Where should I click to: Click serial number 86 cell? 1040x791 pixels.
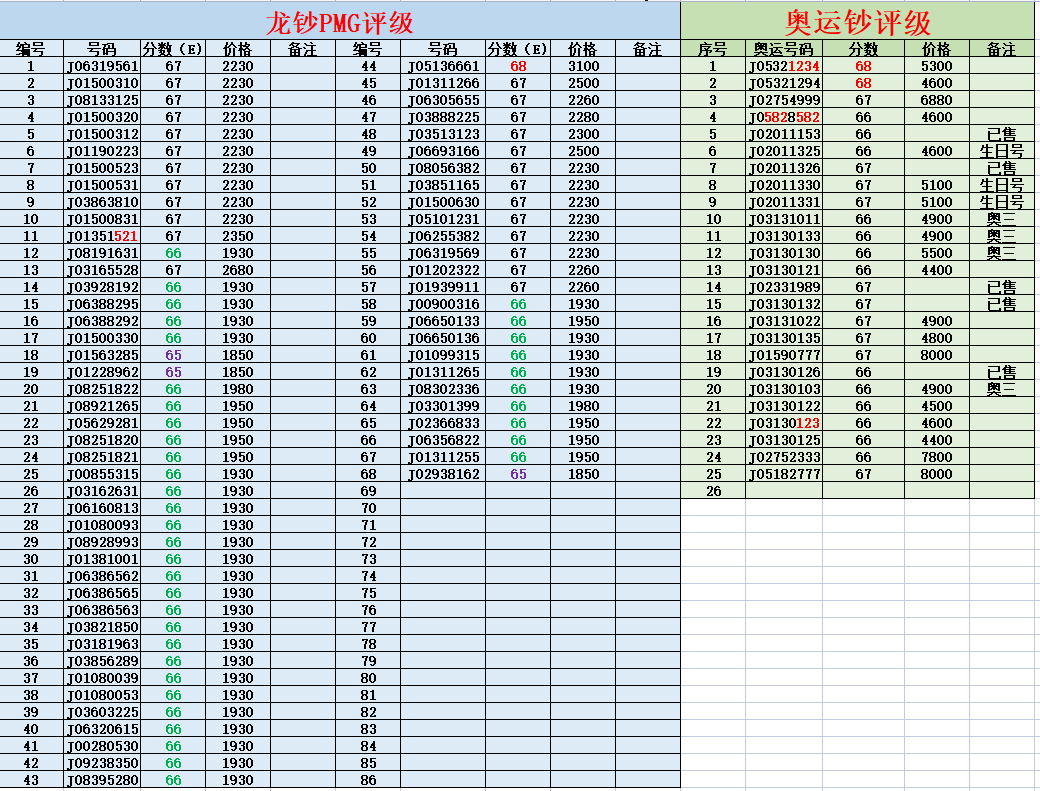pos(368,780)
